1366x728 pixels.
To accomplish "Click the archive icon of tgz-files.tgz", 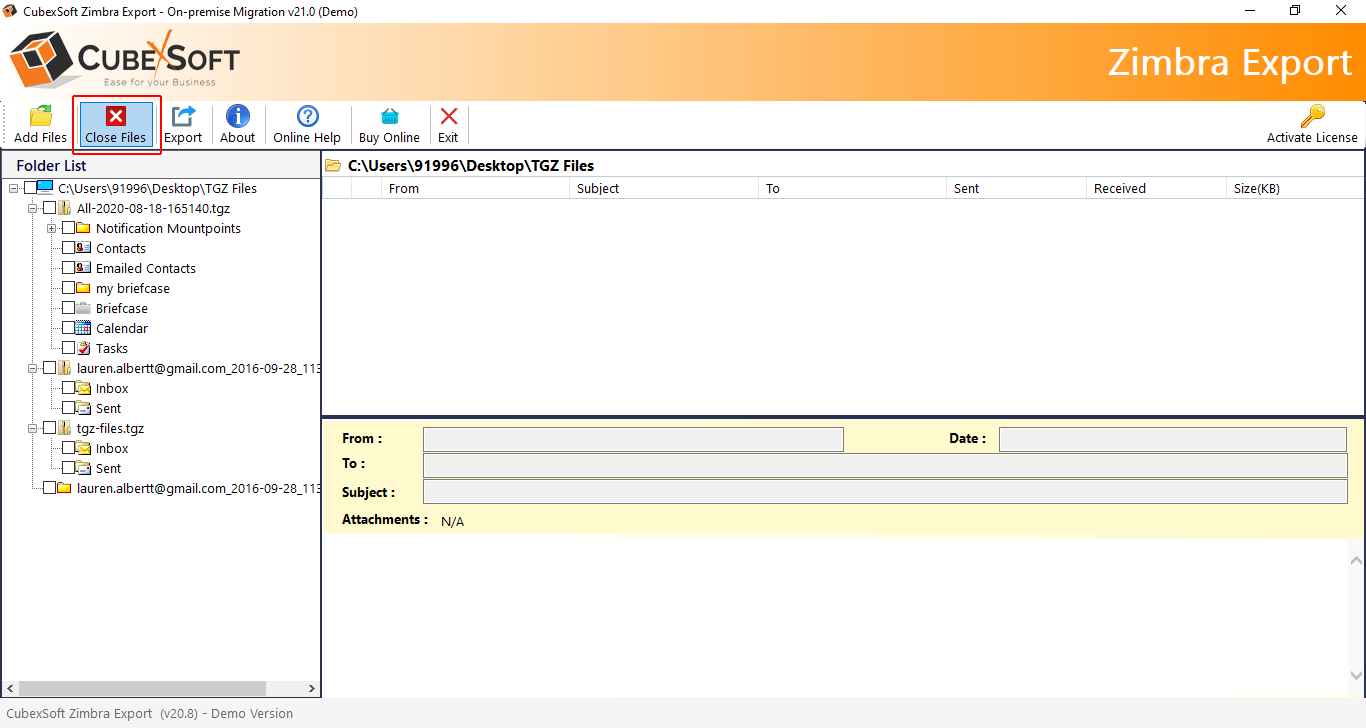I will (65, 428).
